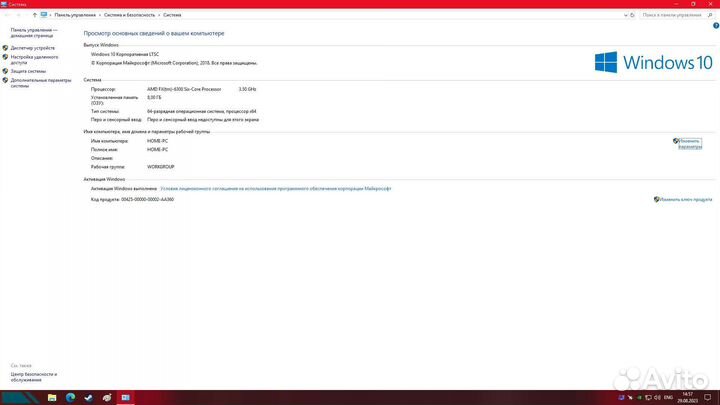The height and width of the screenshot is (405, 720).
Task: Click the Система breadcrumb item
Action: pyautogui.click(x=172, y=15)
